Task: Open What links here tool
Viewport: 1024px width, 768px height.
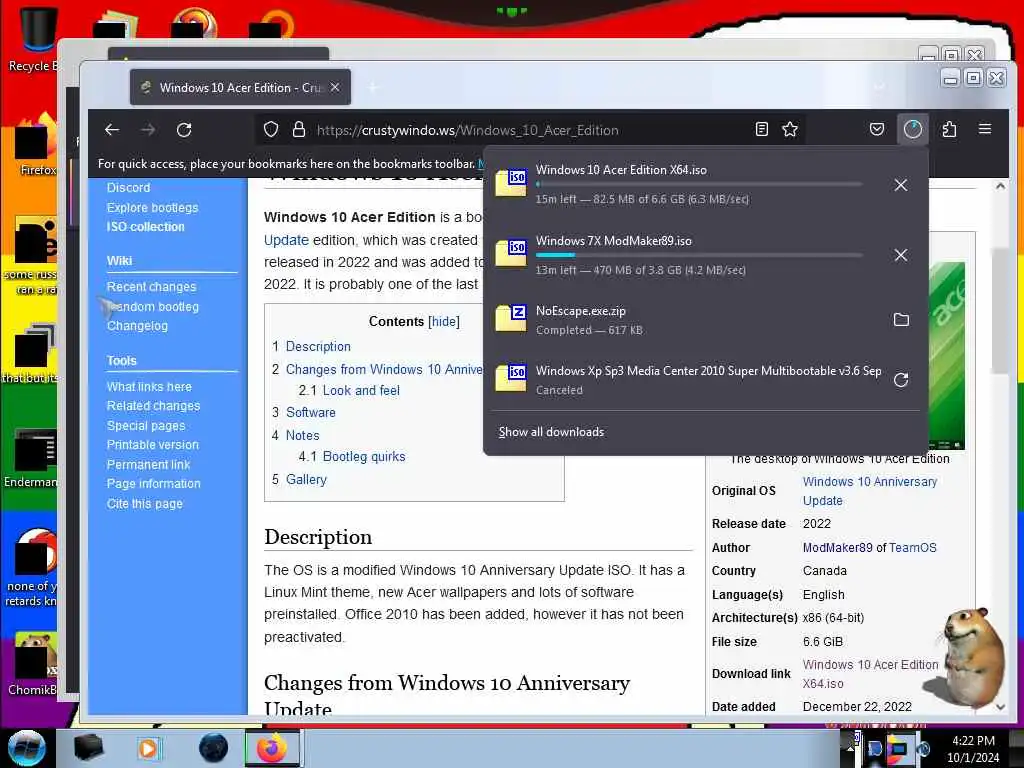Action: (149, 387)
